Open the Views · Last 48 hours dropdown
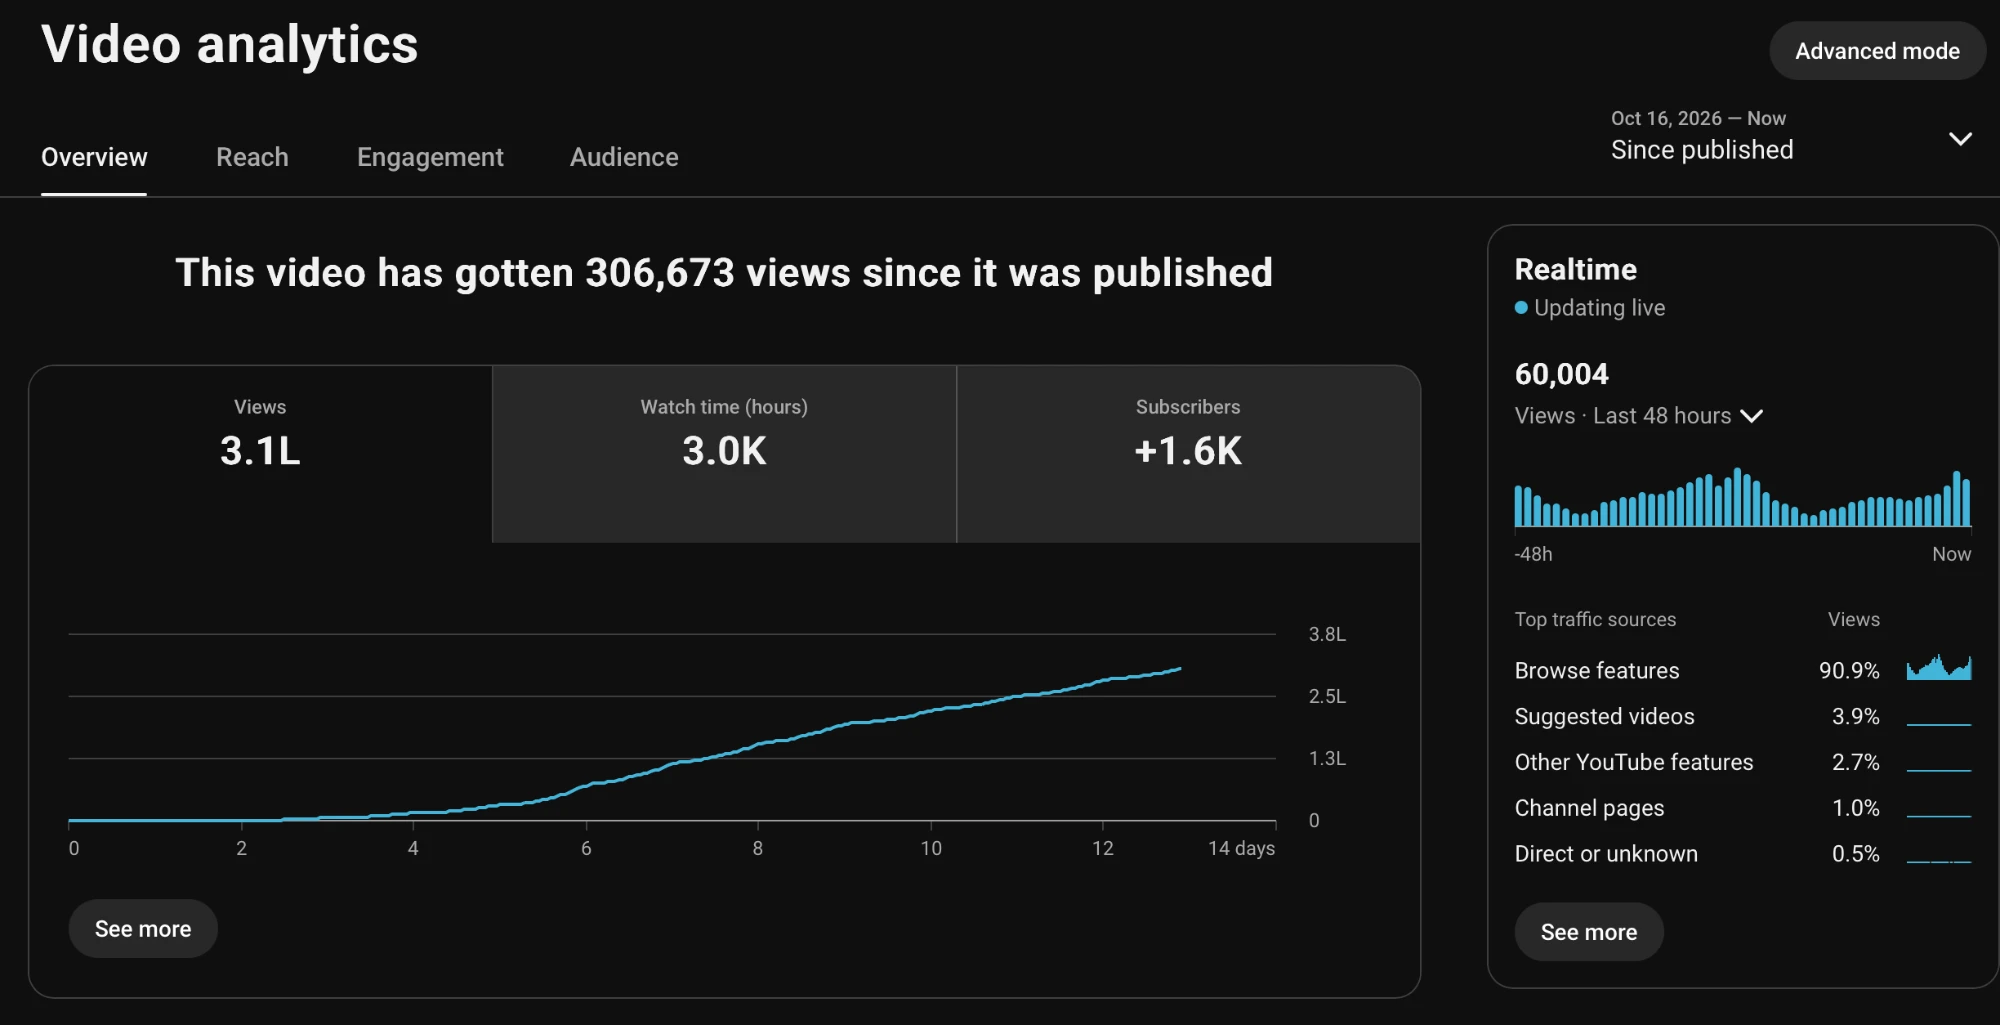The height and width of the screenshot is (1025, 2000). pyautogui.click(x=1638, y=416)
